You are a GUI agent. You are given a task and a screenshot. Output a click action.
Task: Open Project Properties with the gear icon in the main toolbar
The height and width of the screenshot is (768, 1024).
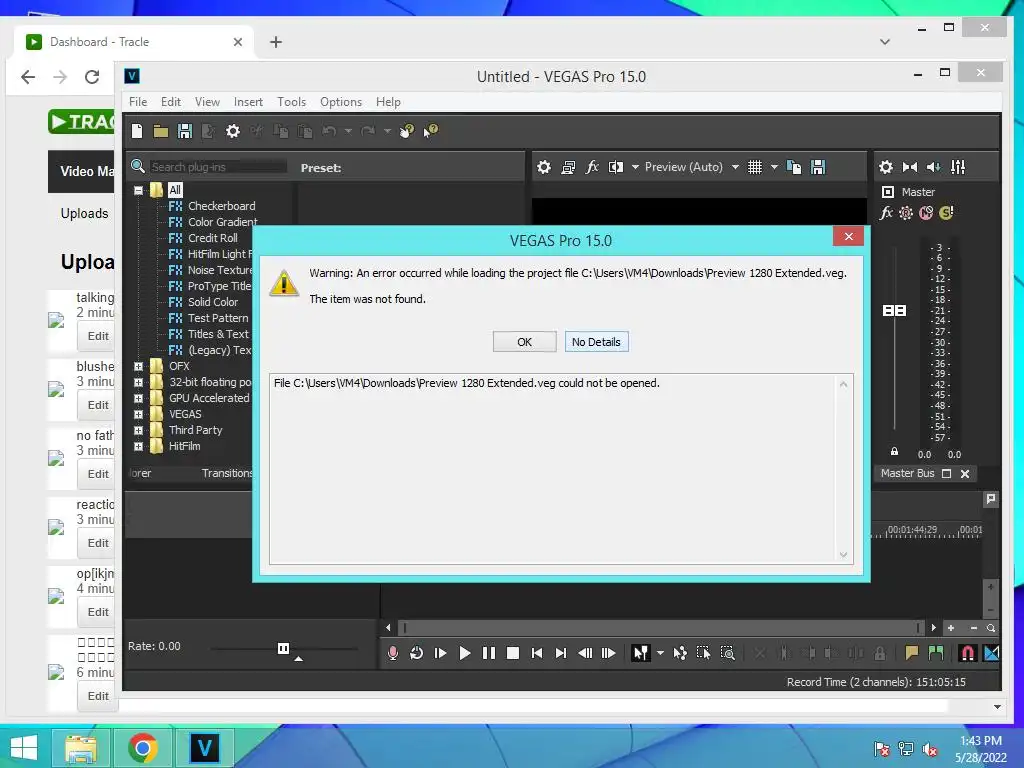tap(232, 131)
